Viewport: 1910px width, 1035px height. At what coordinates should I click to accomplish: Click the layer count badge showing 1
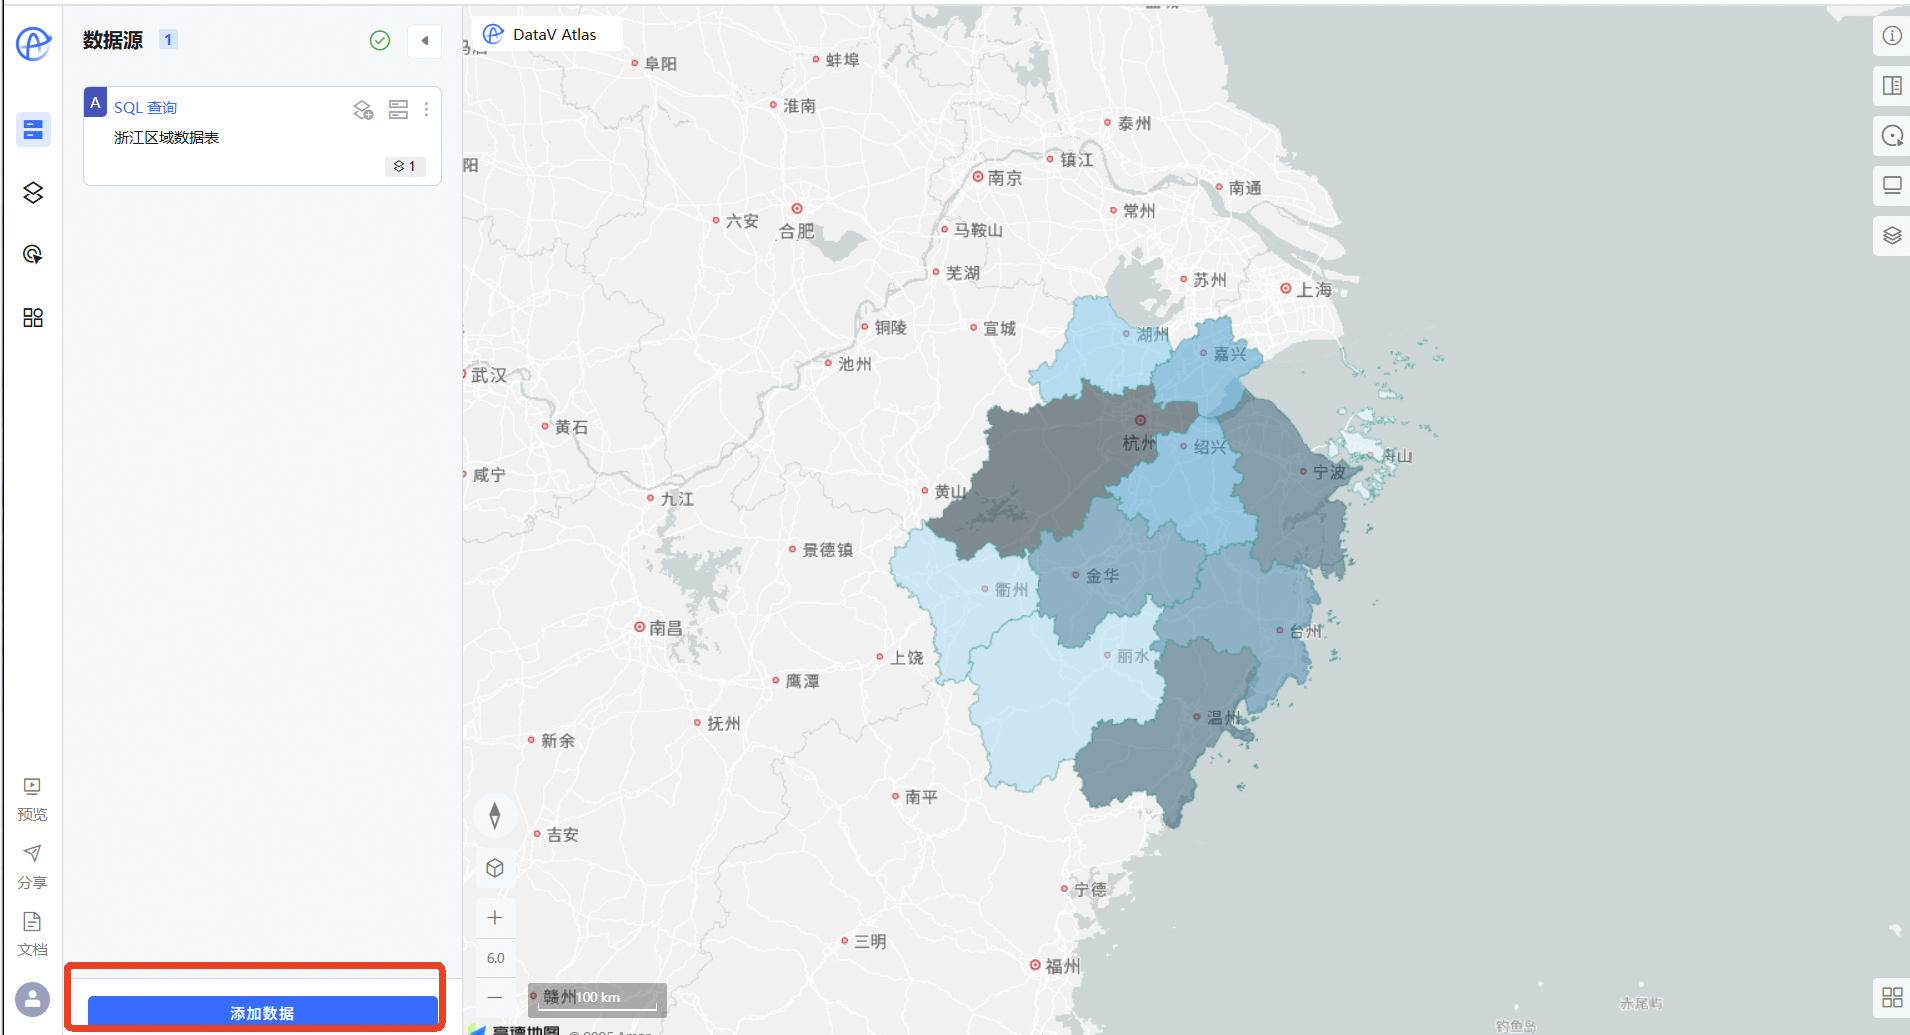click(x=405, y=166)
